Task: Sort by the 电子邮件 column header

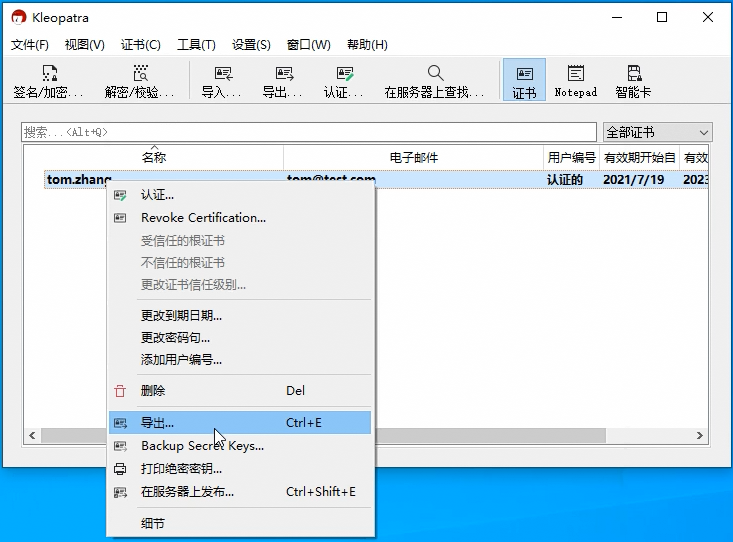Action: coord(413,158)
